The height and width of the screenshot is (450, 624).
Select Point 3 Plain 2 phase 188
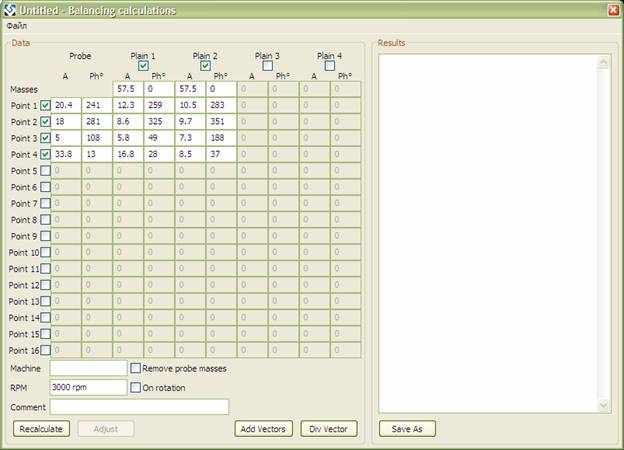[x=221, y=138]
